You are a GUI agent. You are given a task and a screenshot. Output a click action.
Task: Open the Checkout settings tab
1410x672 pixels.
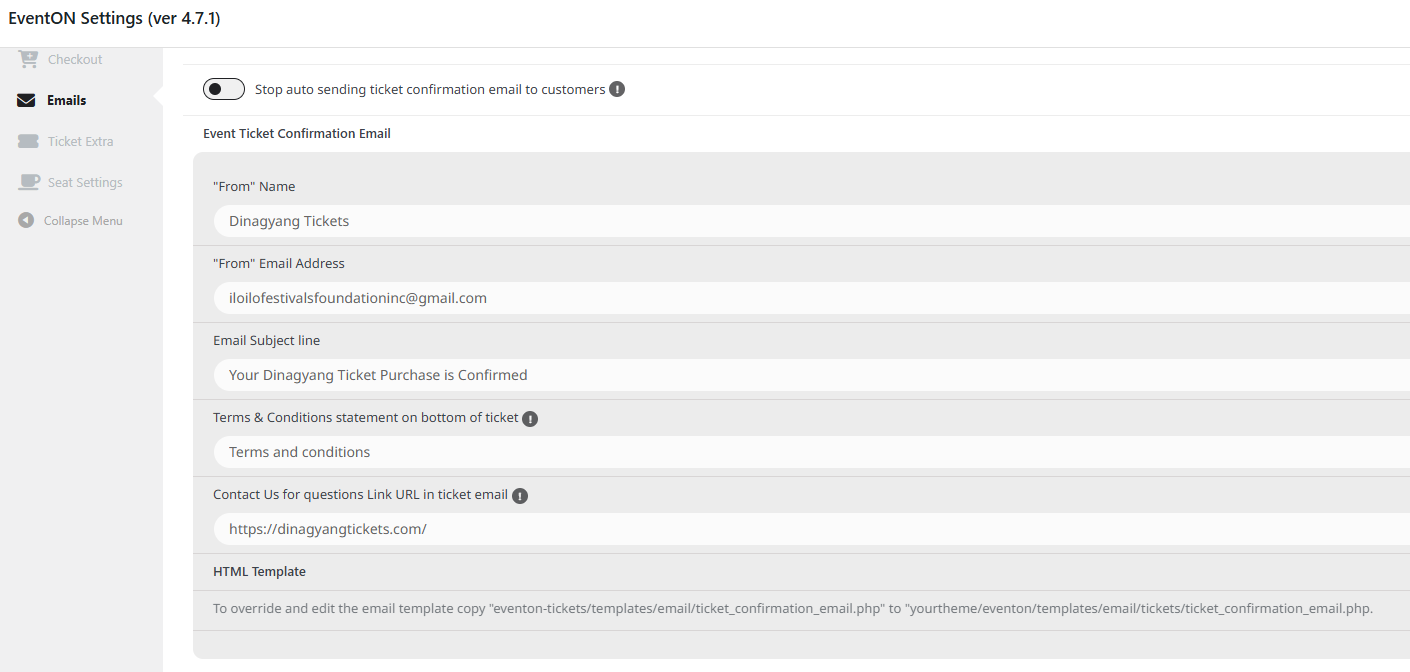[75, 59]
